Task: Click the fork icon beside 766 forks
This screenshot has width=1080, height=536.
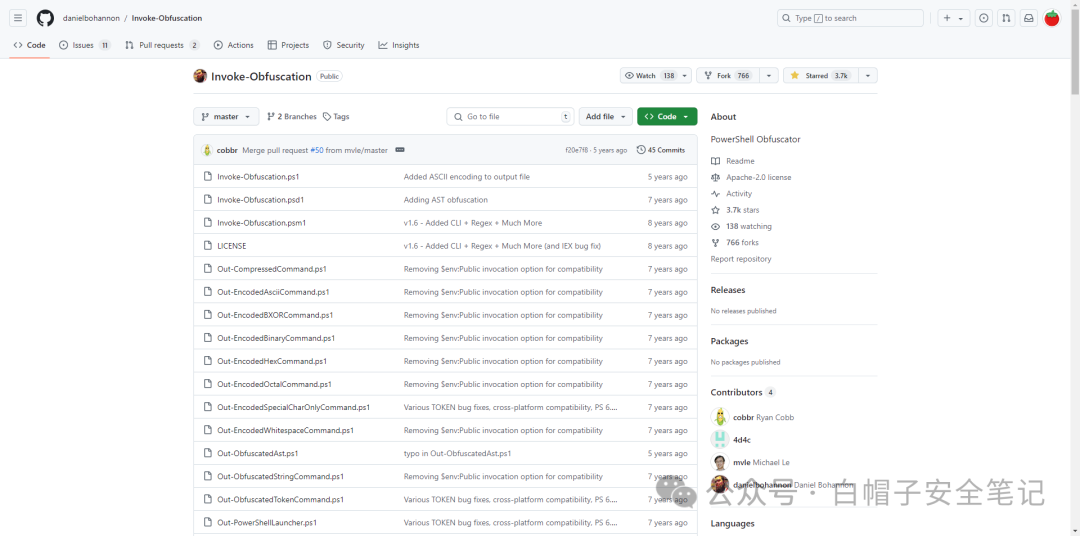Action: pyautogui.click(x=716, y=243)
